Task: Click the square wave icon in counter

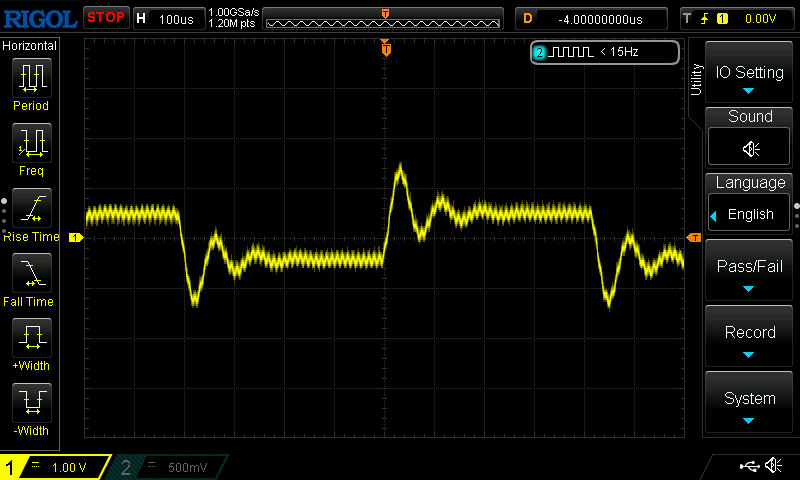Action: click(x=571, y=52)
